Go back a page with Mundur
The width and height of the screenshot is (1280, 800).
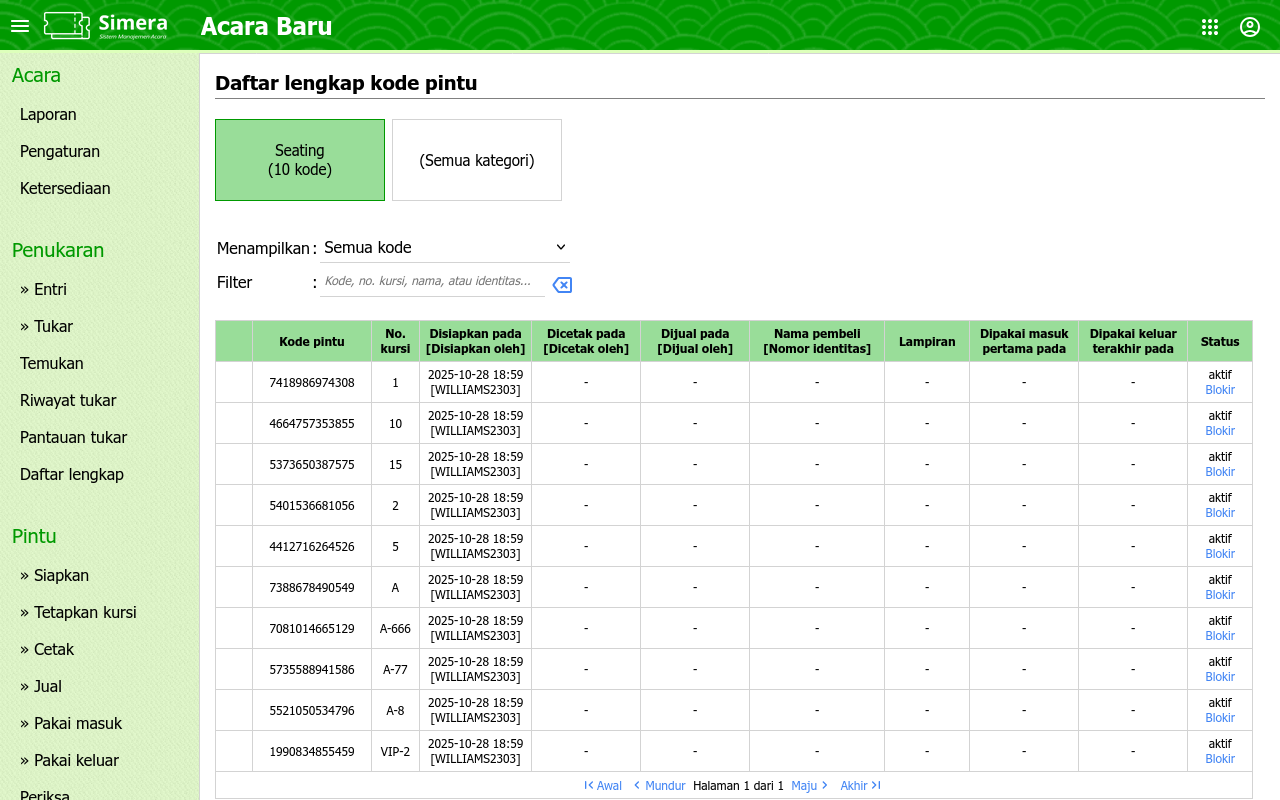[659, 786]
